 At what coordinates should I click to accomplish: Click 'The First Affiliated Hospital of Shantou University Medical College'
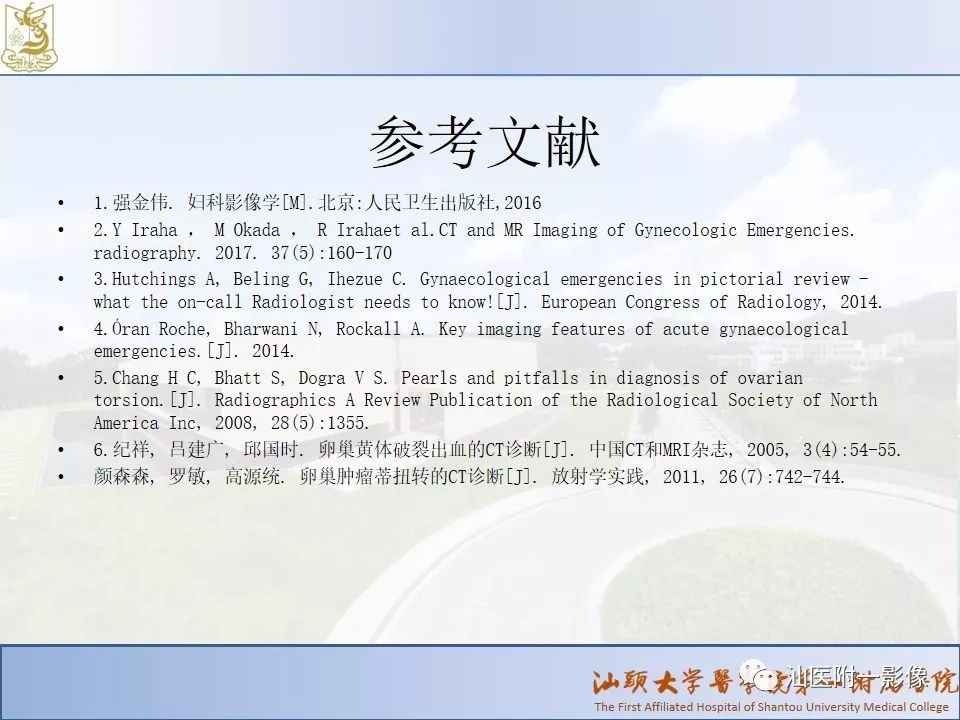[x=771, y=707]
